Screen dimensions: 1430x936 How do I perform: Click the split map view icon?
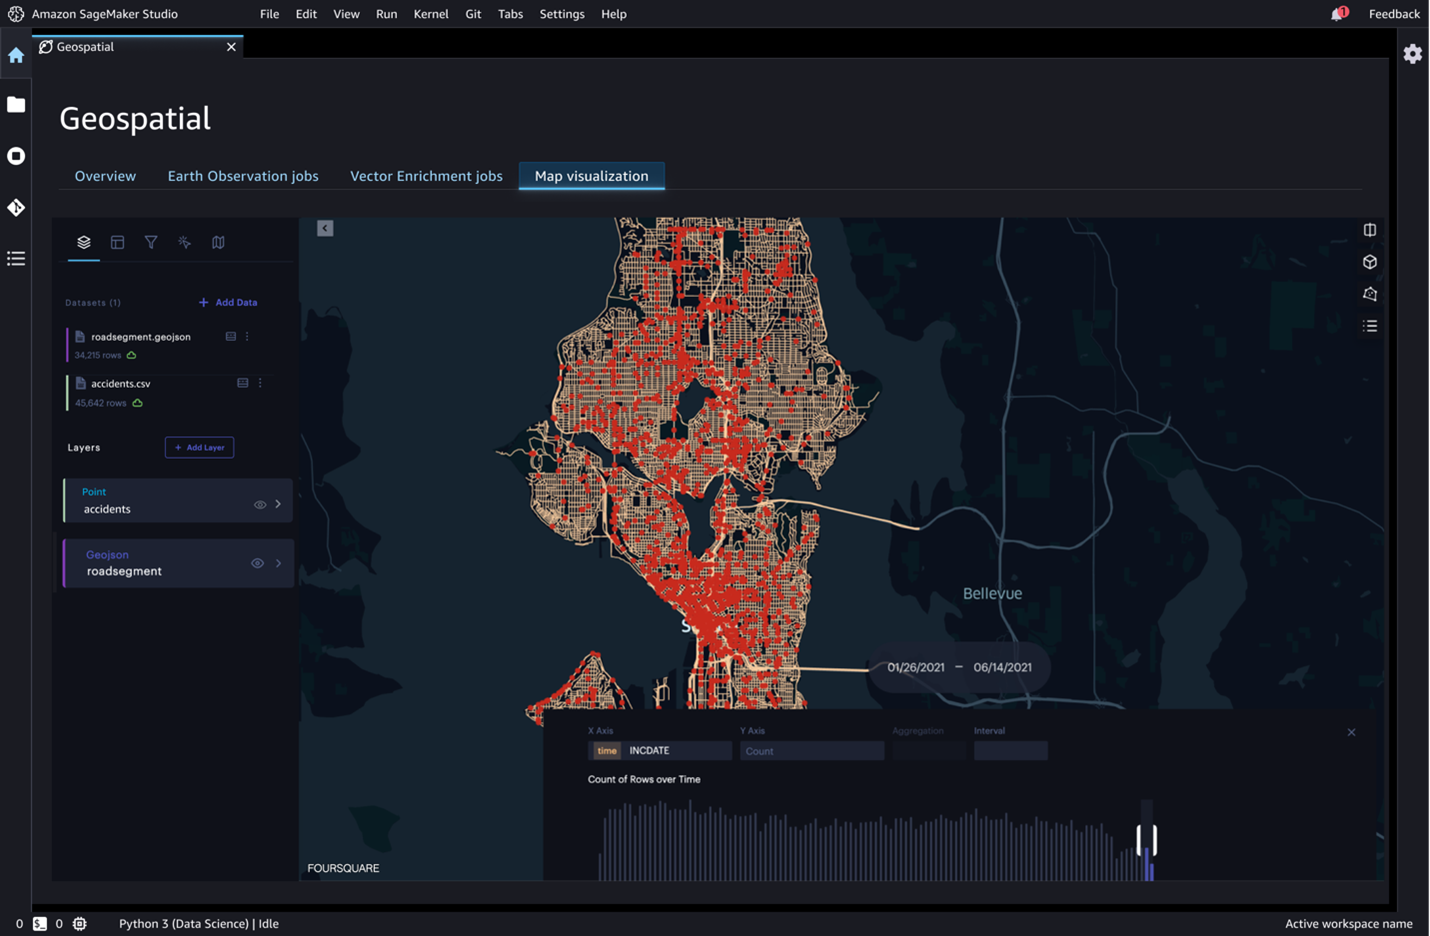click(1370, 230)
